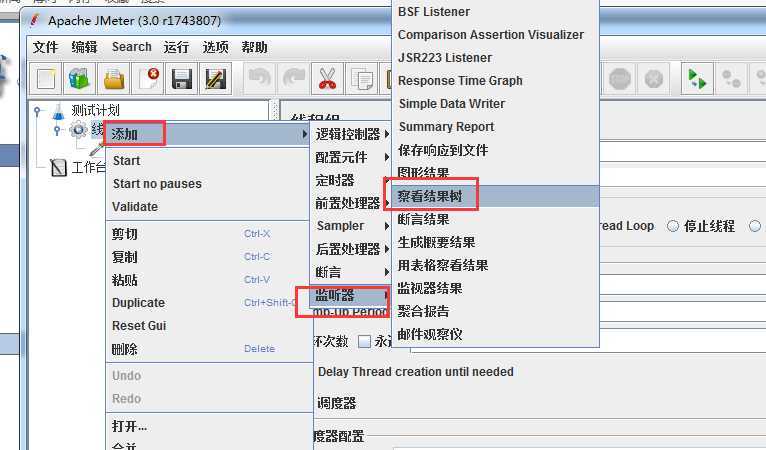
Task: Click the Redo arrow toolbar icon
Action: [x=293, y=79]
